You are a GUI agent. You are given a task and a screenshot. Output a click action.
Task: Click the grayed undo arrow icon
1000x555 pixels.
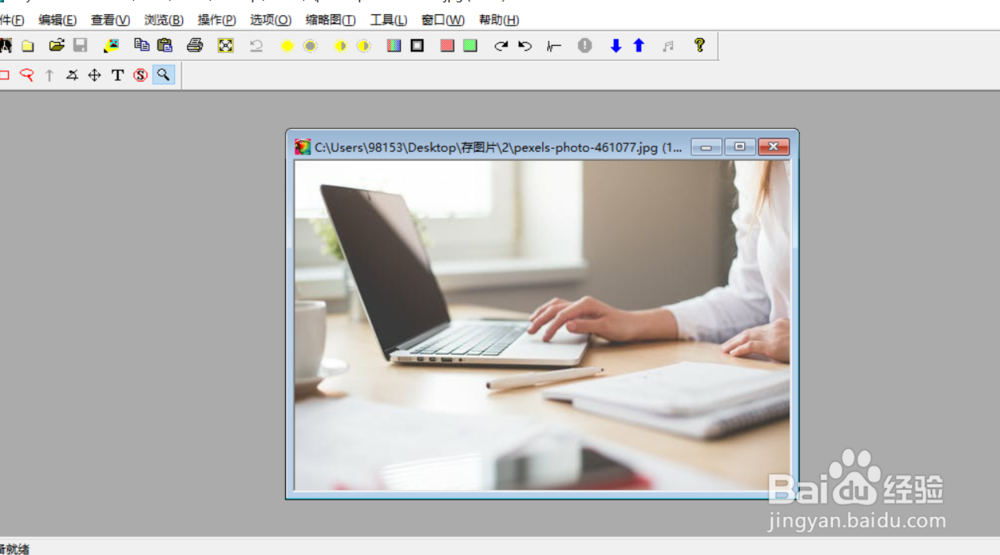point(256,46)
